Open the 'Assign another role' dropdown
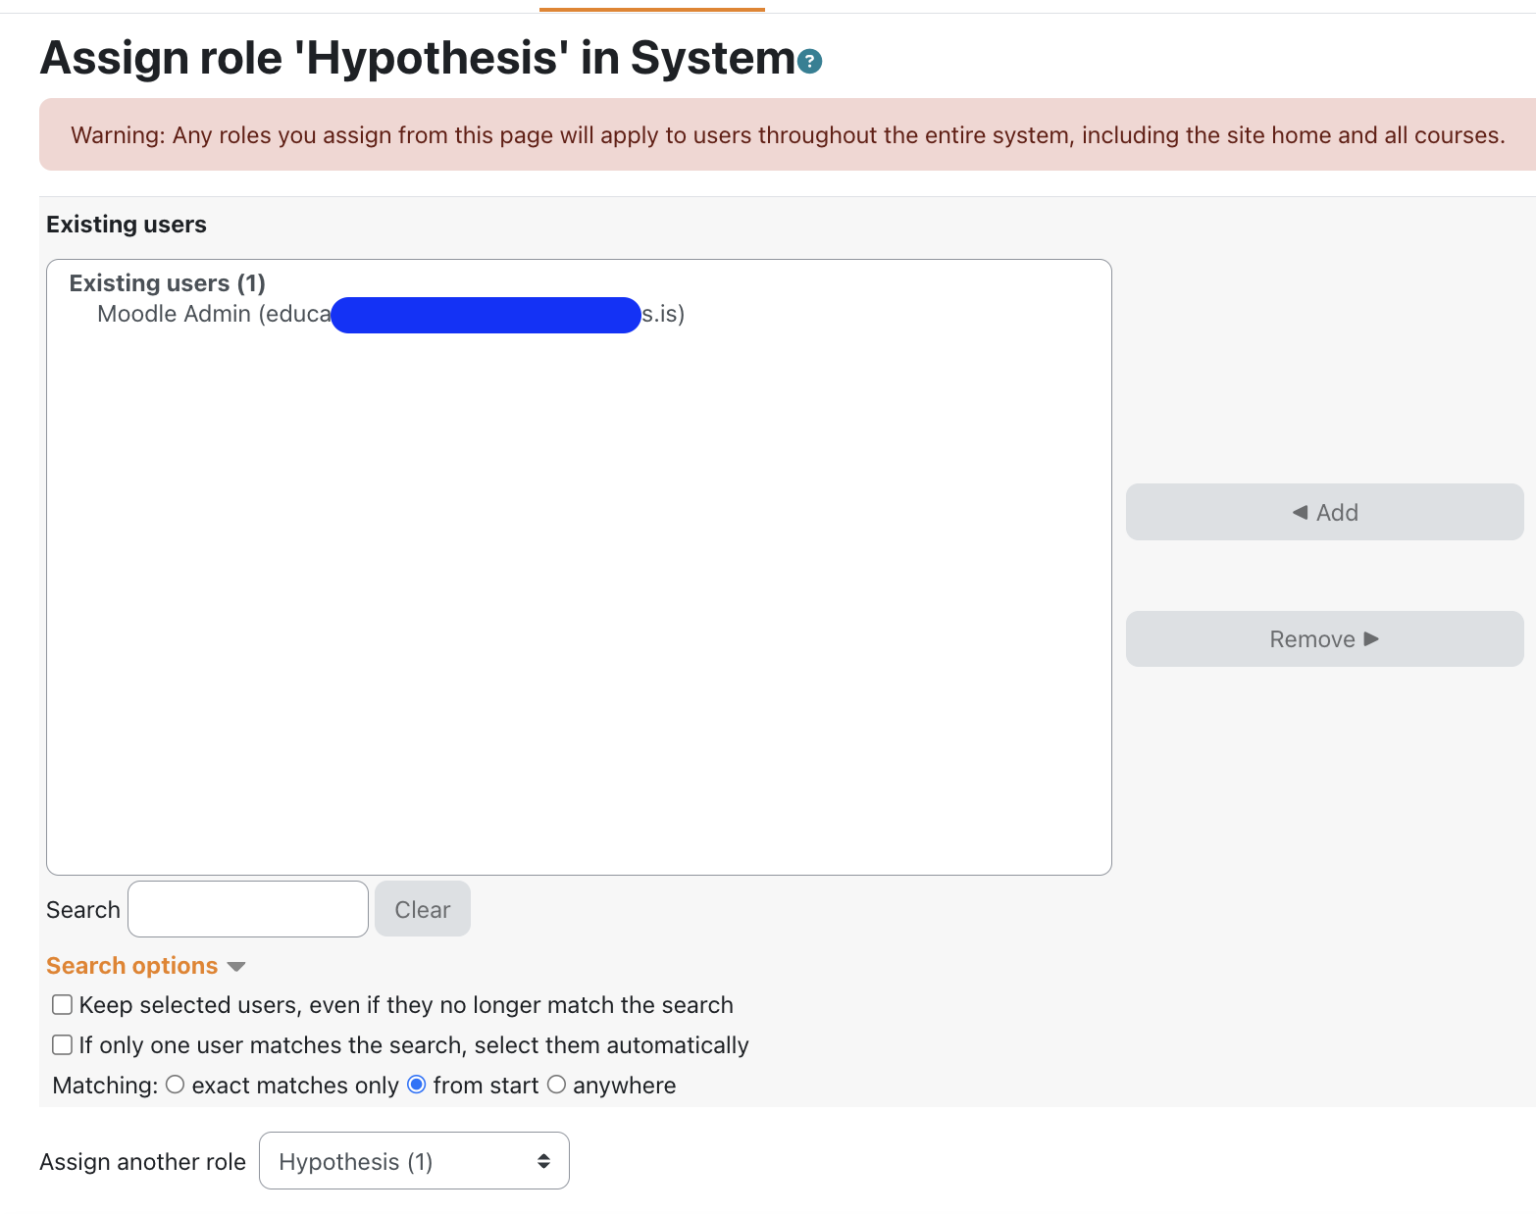 click(x=413, y=1160)
